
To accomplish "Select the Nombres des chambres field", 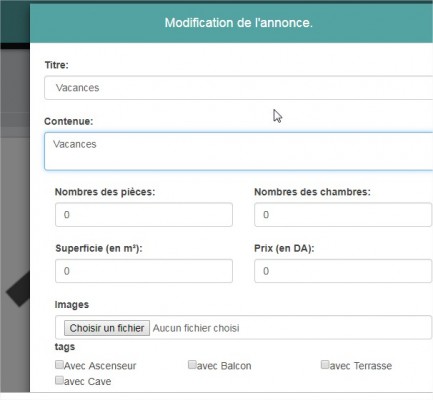I will [343, 215].
